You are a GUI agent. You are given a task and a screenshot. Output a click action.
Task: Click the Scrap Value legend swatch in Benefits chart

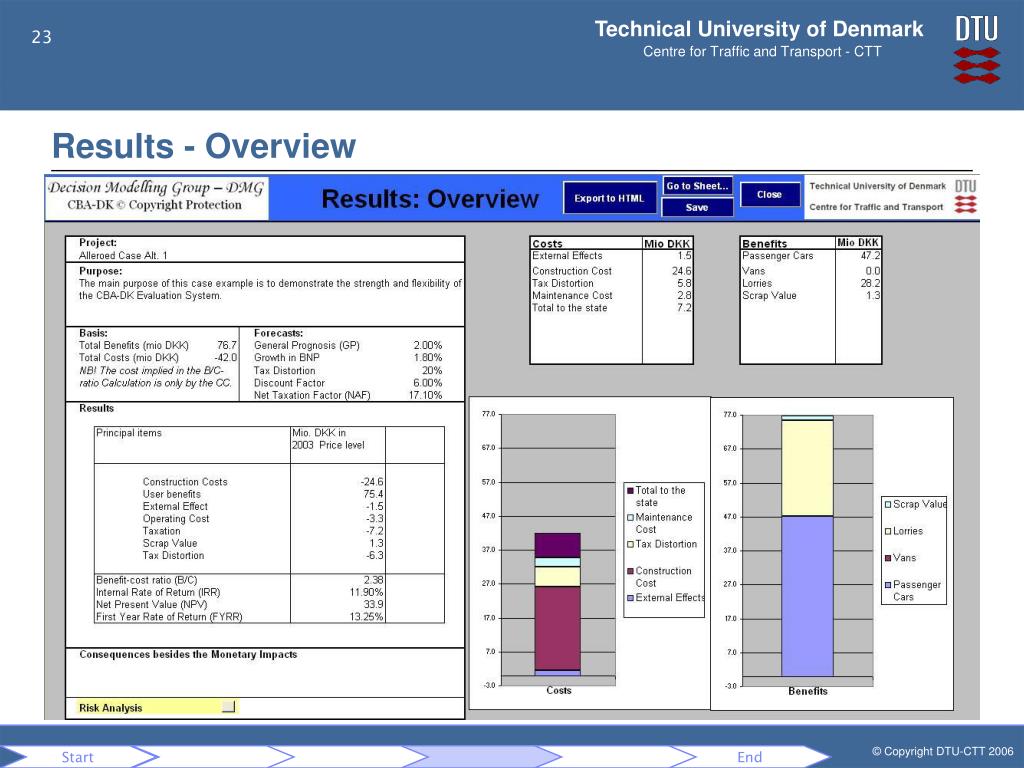pos(888,504)
